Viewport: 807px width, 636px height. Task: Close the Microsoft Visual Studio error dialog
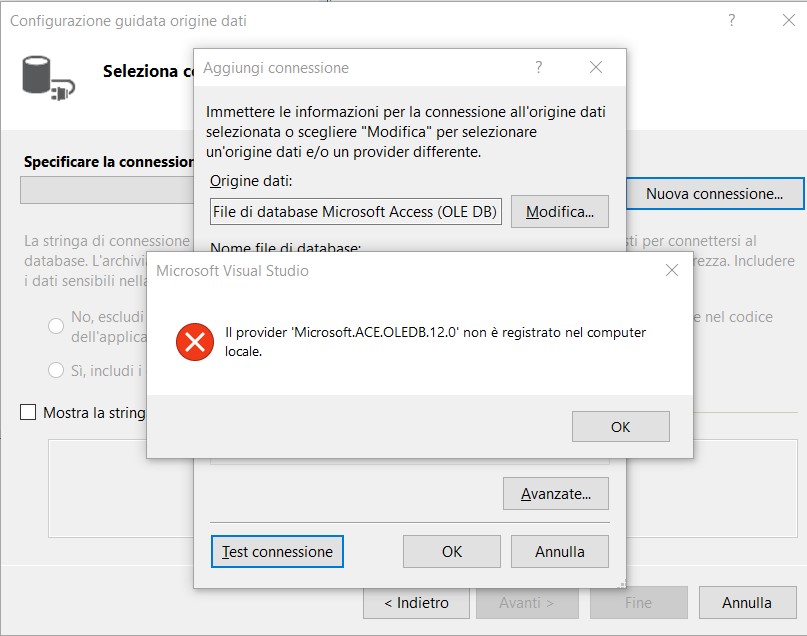pos(671,270)
